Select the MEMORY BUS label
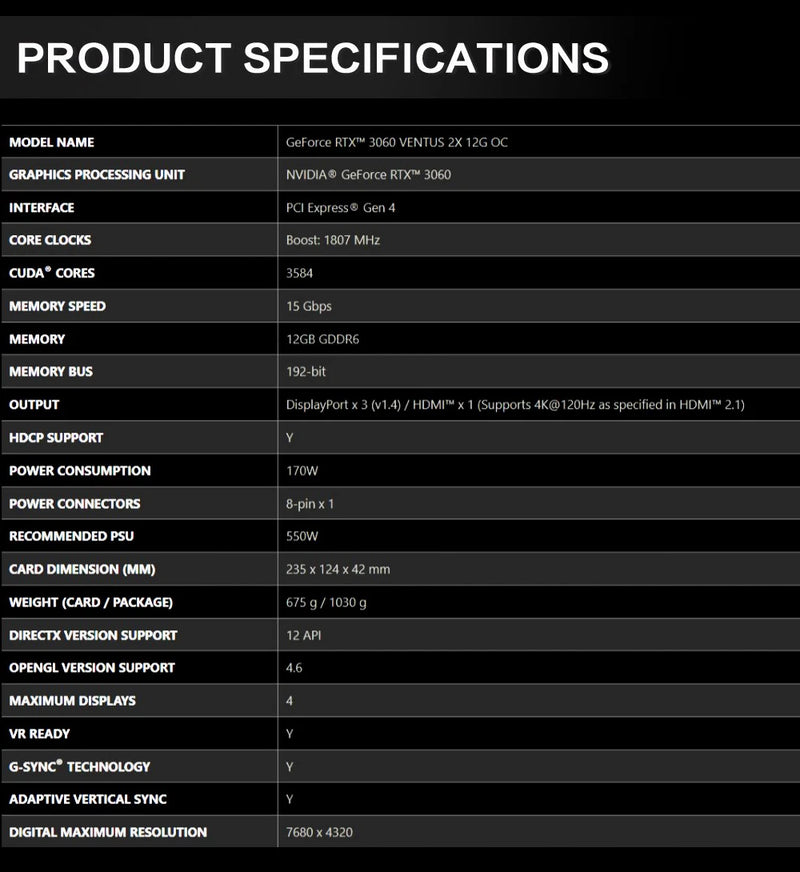 (x=51, y=372)
